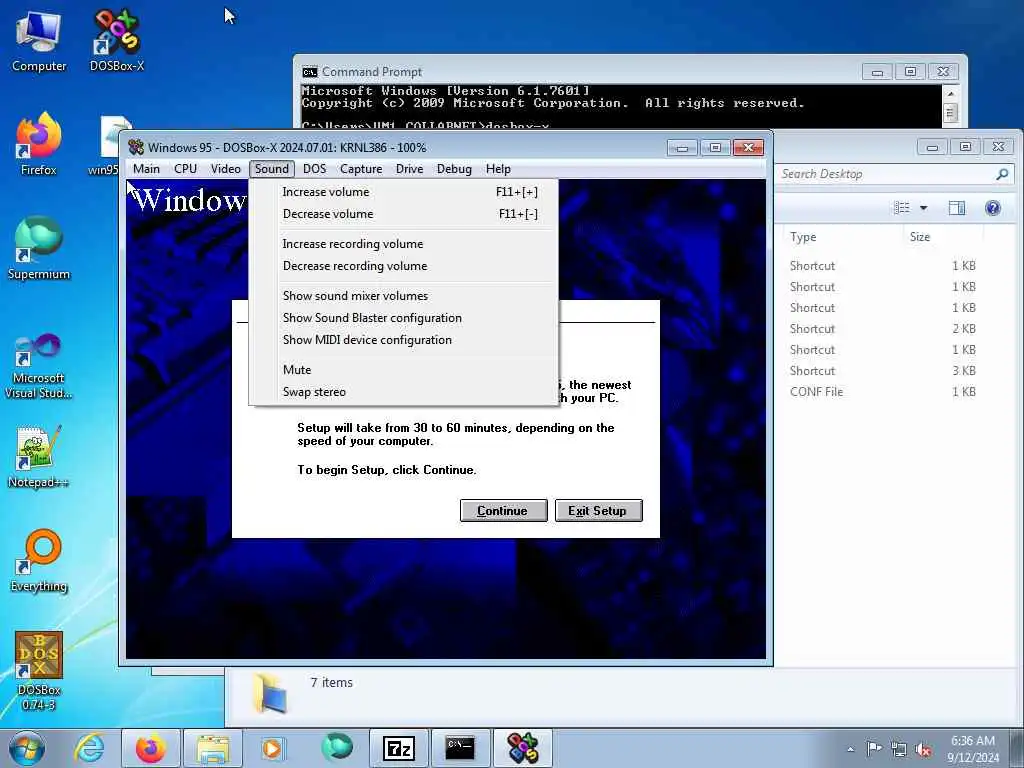Sort Explorer list by Type column
1024x768 pixels.
tap(842, 237)
